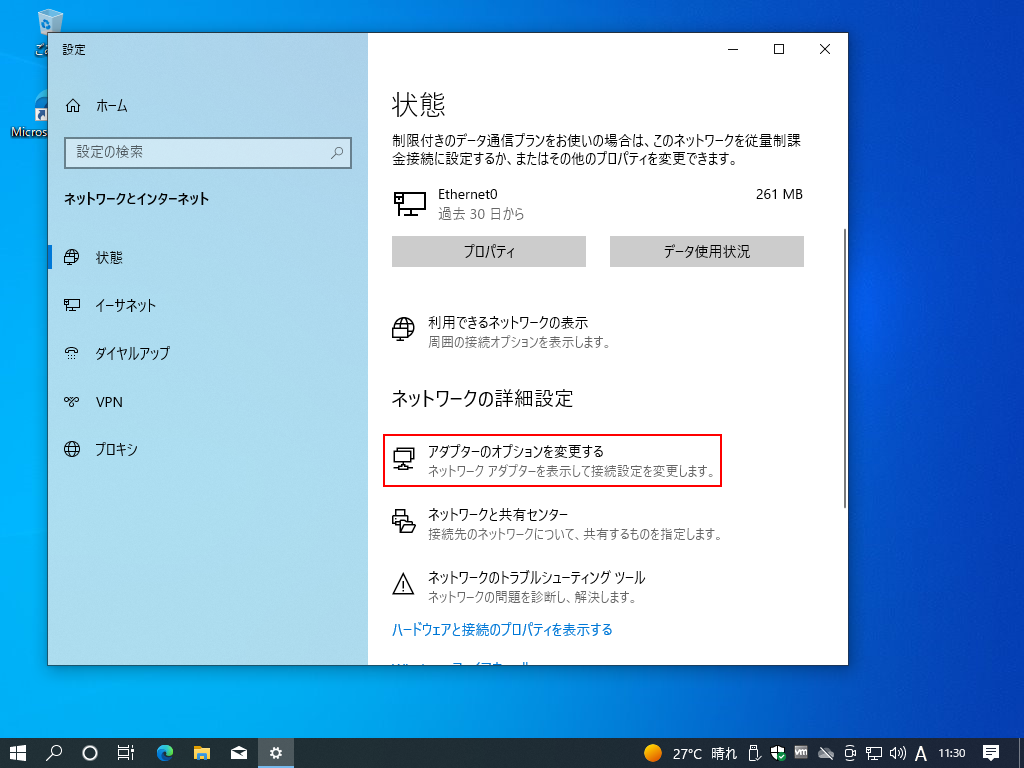Minimize the 設定 window
This screenshot has height=768, width=1024.
pyautogui.click(x=733, y=49)
